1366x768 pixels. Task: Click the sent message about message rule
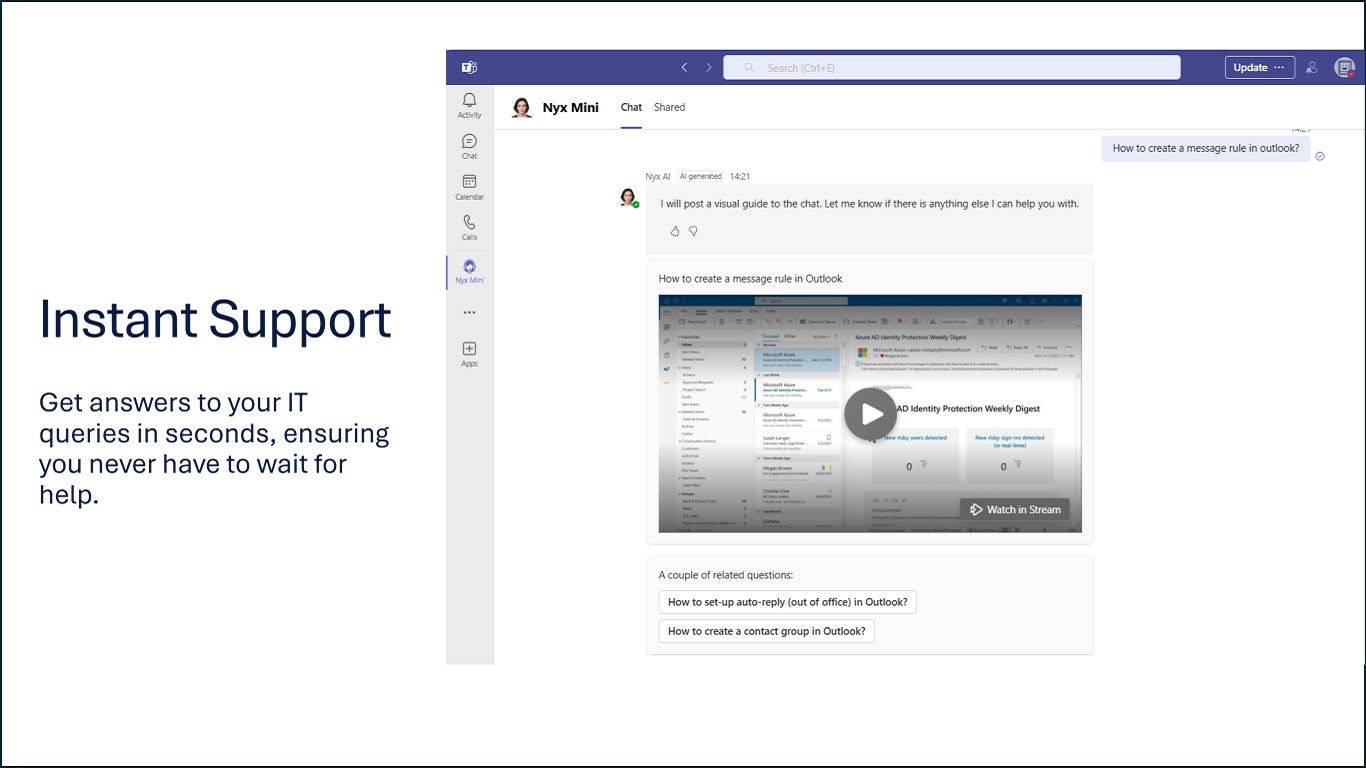tap(1206, 148)
